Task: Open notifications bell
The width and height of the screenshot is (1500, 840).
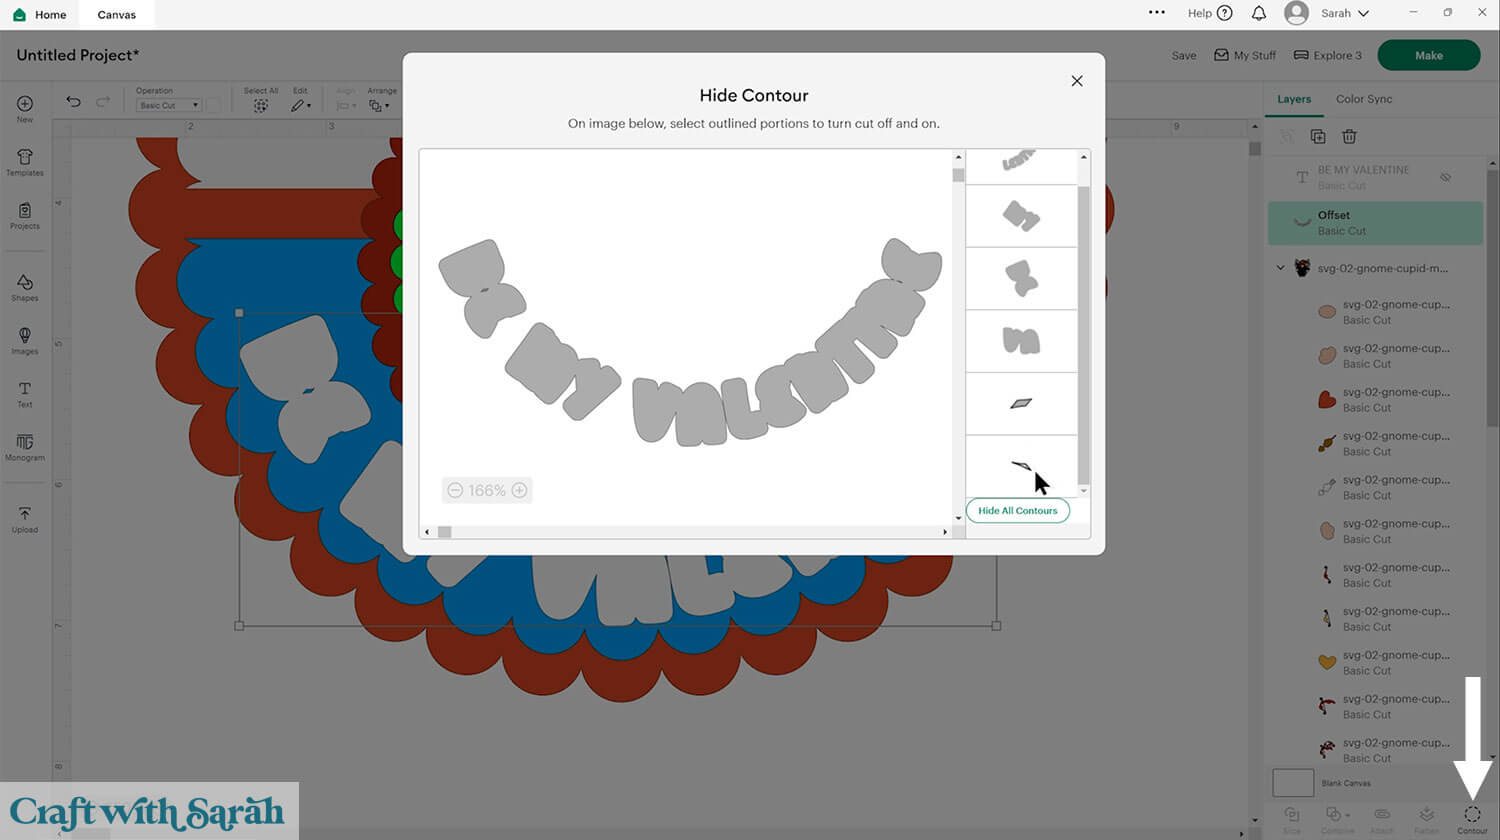Action: [1259, 13]
